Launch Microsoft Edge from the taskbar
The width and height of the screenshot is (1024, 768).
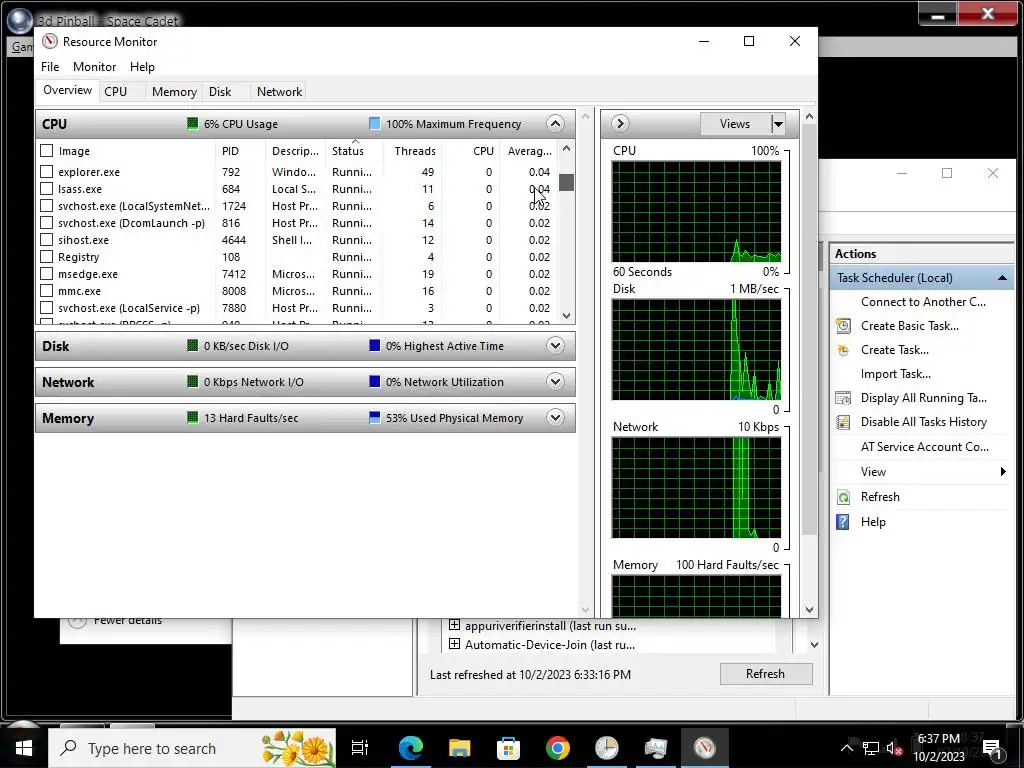(411, 748)
